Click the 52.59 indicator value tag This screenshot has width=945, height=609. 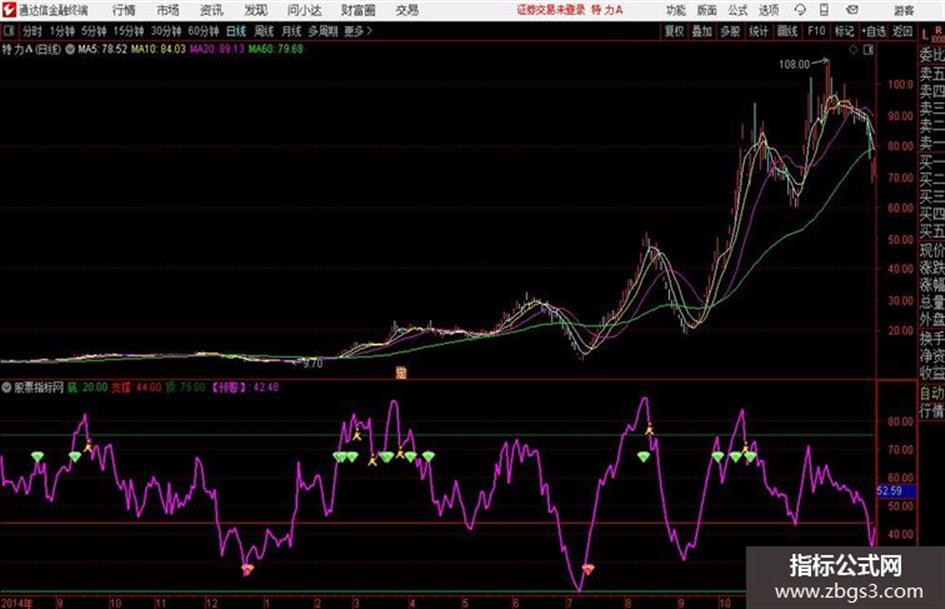tap(894, 491)
